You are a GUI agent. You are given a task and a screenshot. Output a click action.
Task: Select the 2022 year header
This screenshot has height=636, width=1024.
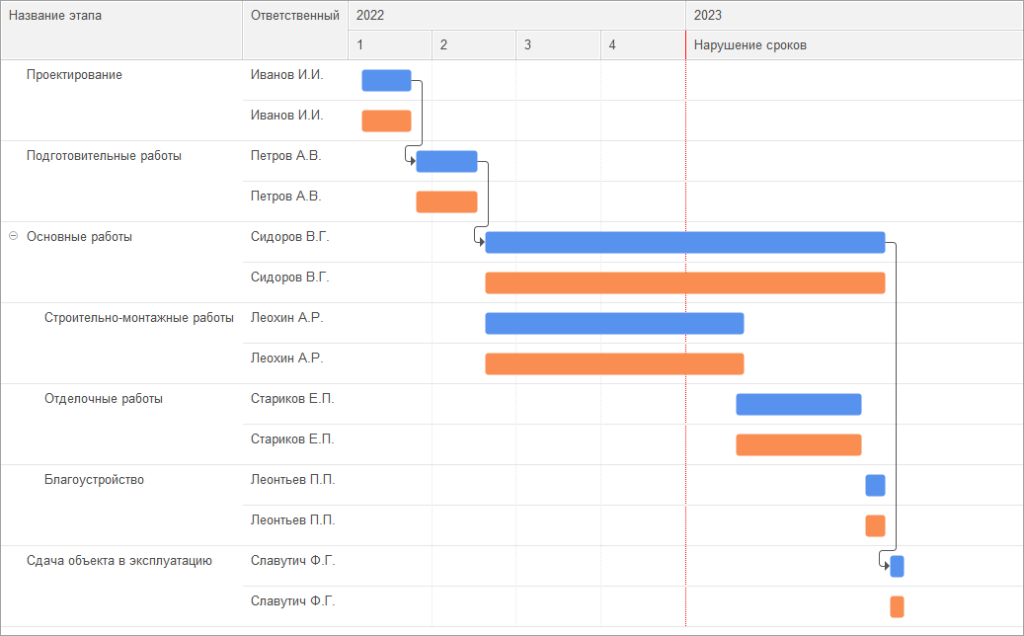tap(370, 16)
